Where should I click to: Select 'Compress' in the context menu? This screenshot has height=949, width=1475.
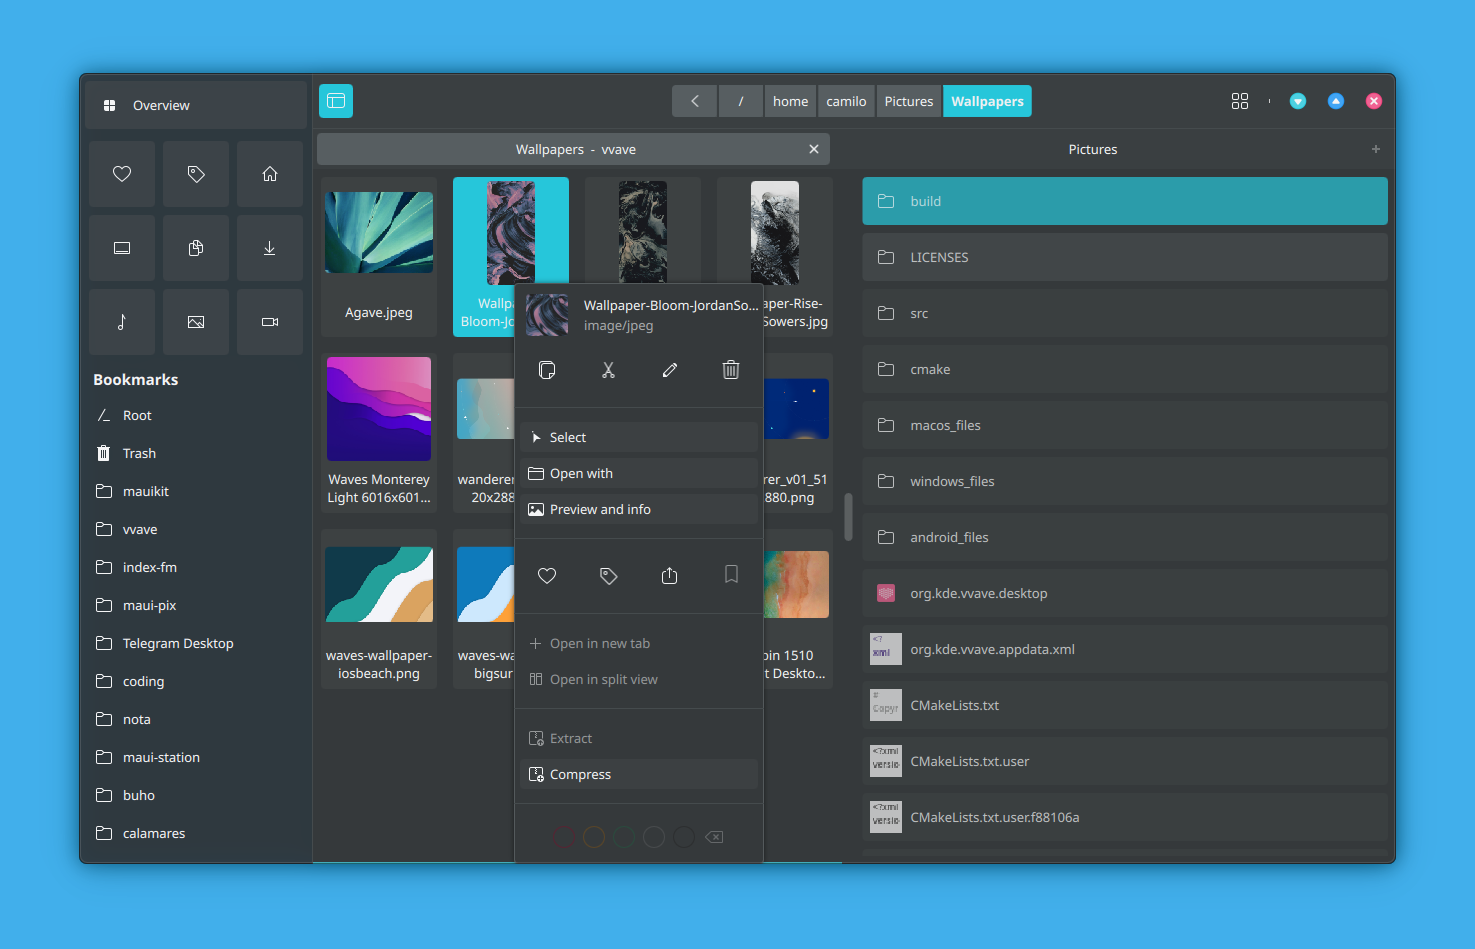(x=639, y=774)
